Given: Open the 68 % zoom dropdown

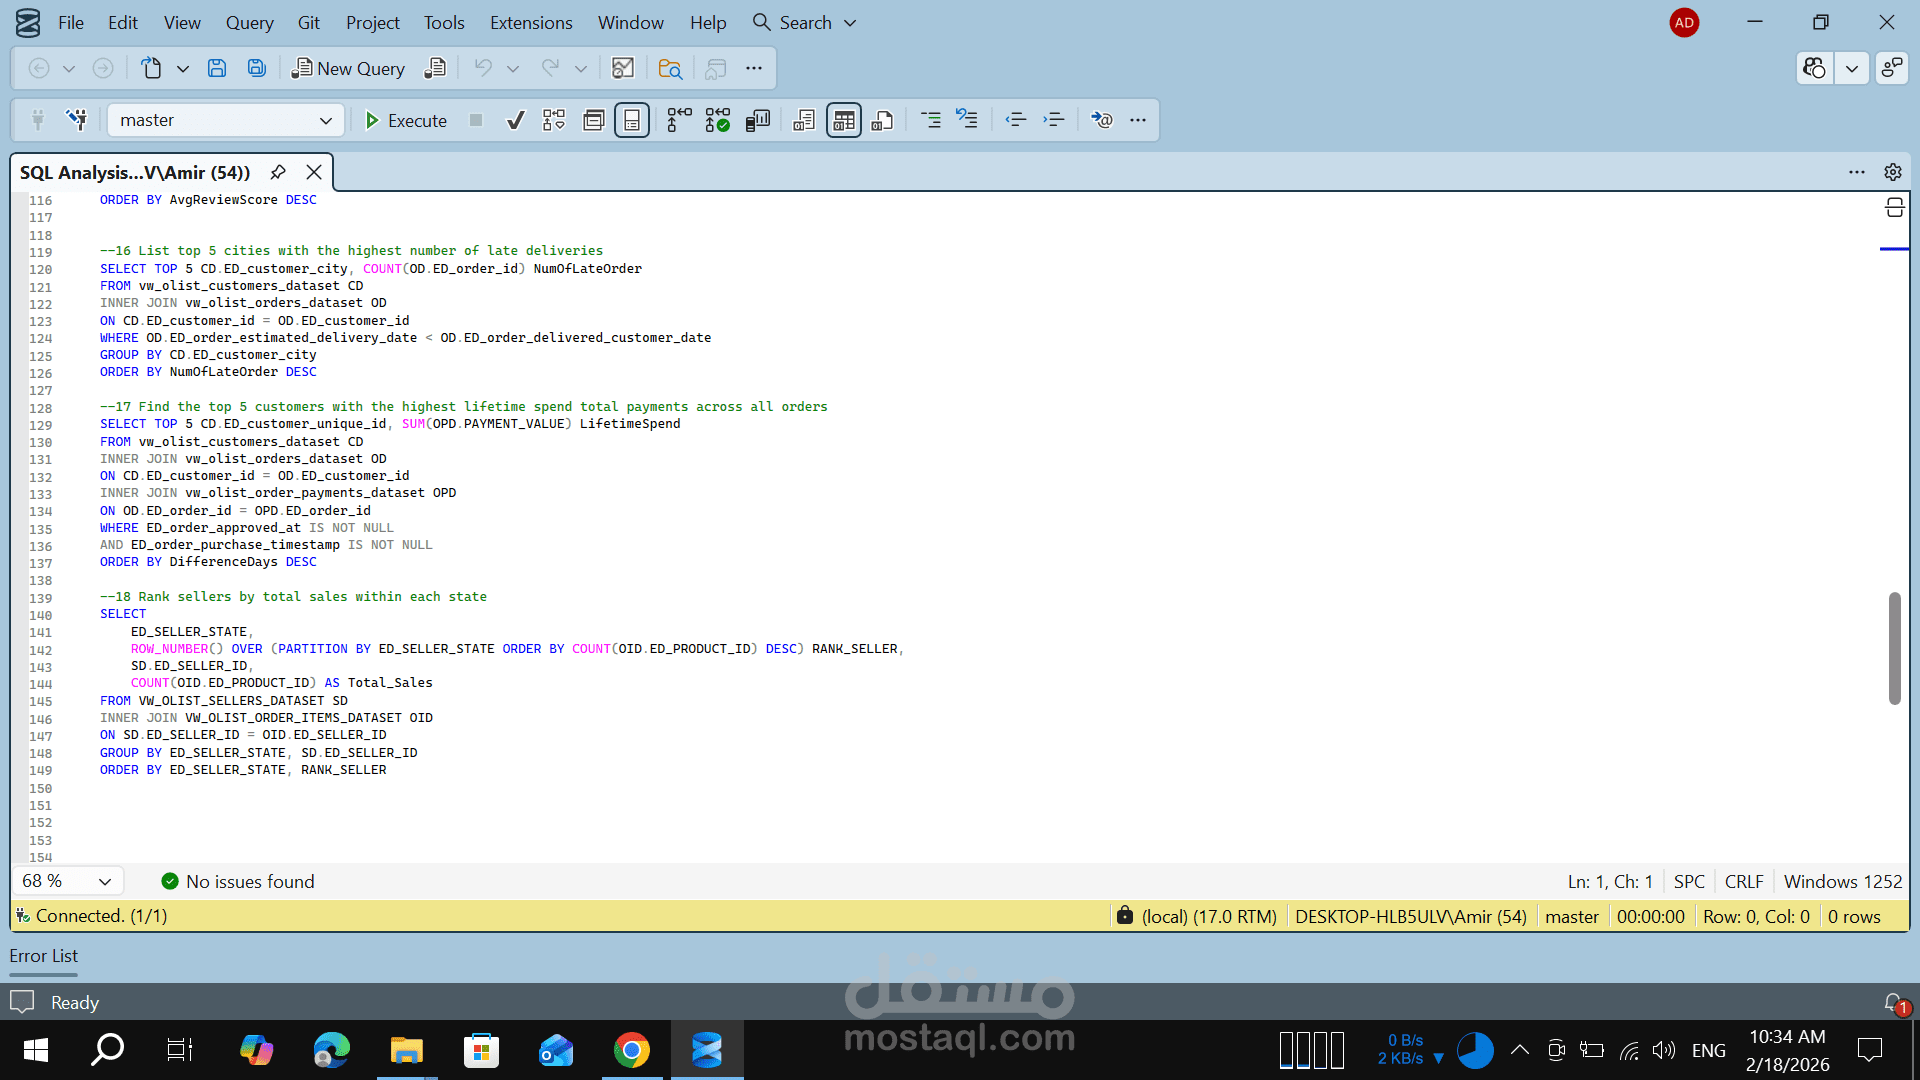Looking at the screenshot, I should click(x=104, y=881).
